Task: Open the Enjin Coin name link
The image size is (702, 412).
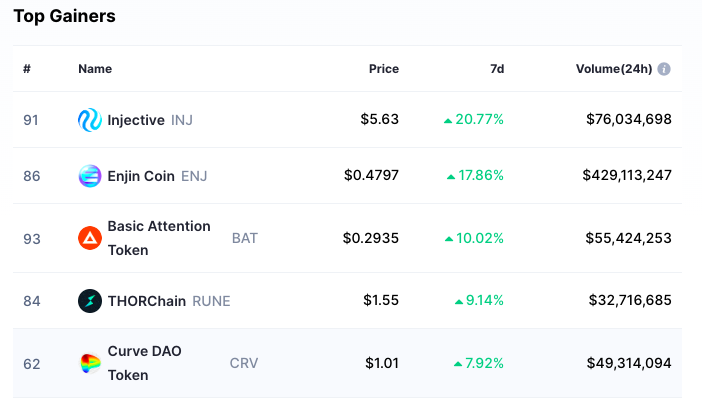Action: tap(141, 176)
